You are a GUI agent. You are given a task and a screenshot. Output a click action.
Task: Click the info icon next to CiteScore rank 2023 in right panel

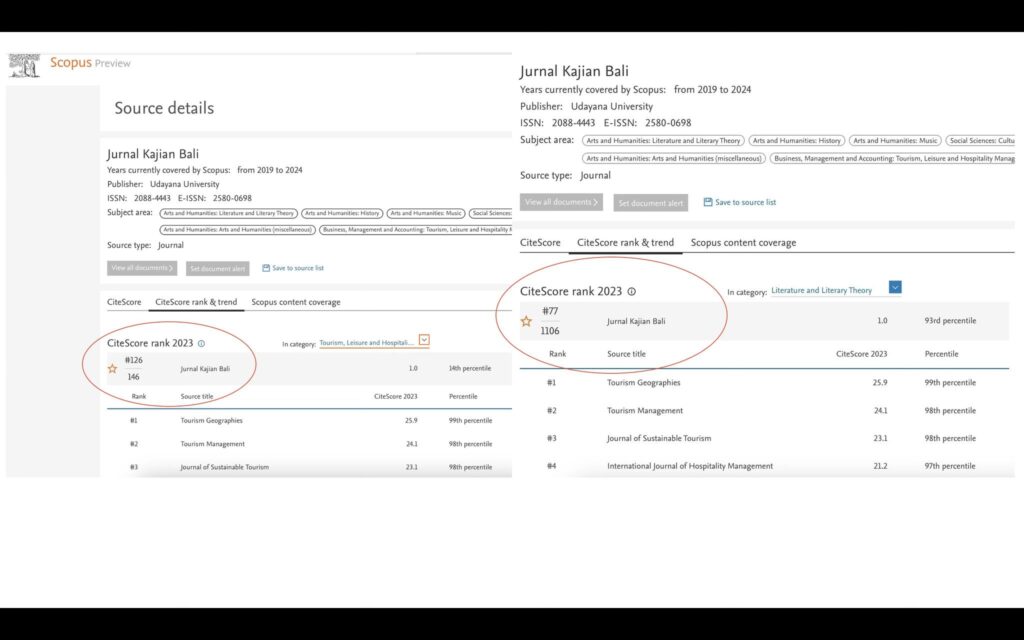632,292
